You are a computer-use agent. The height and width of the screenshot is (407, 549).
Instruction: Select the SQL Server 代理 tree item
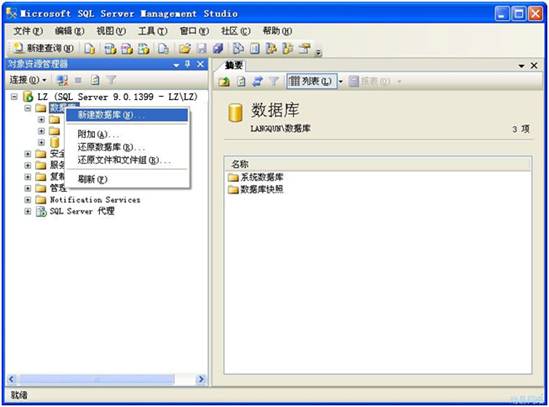[82, 211]
